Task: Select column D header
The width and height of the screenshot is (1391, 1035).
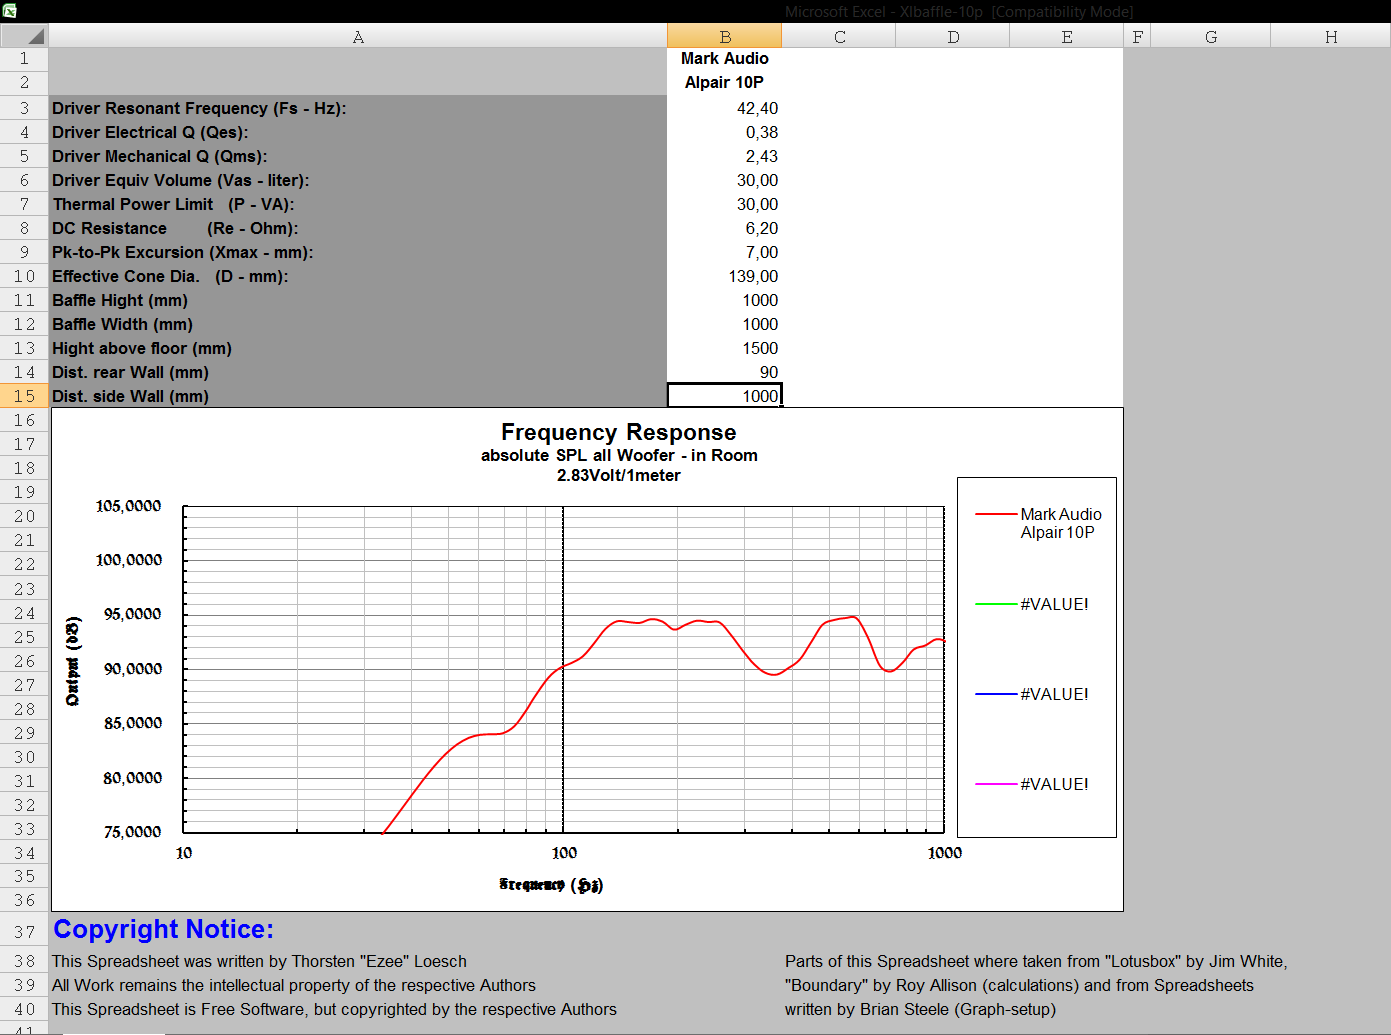Action: 953,36
